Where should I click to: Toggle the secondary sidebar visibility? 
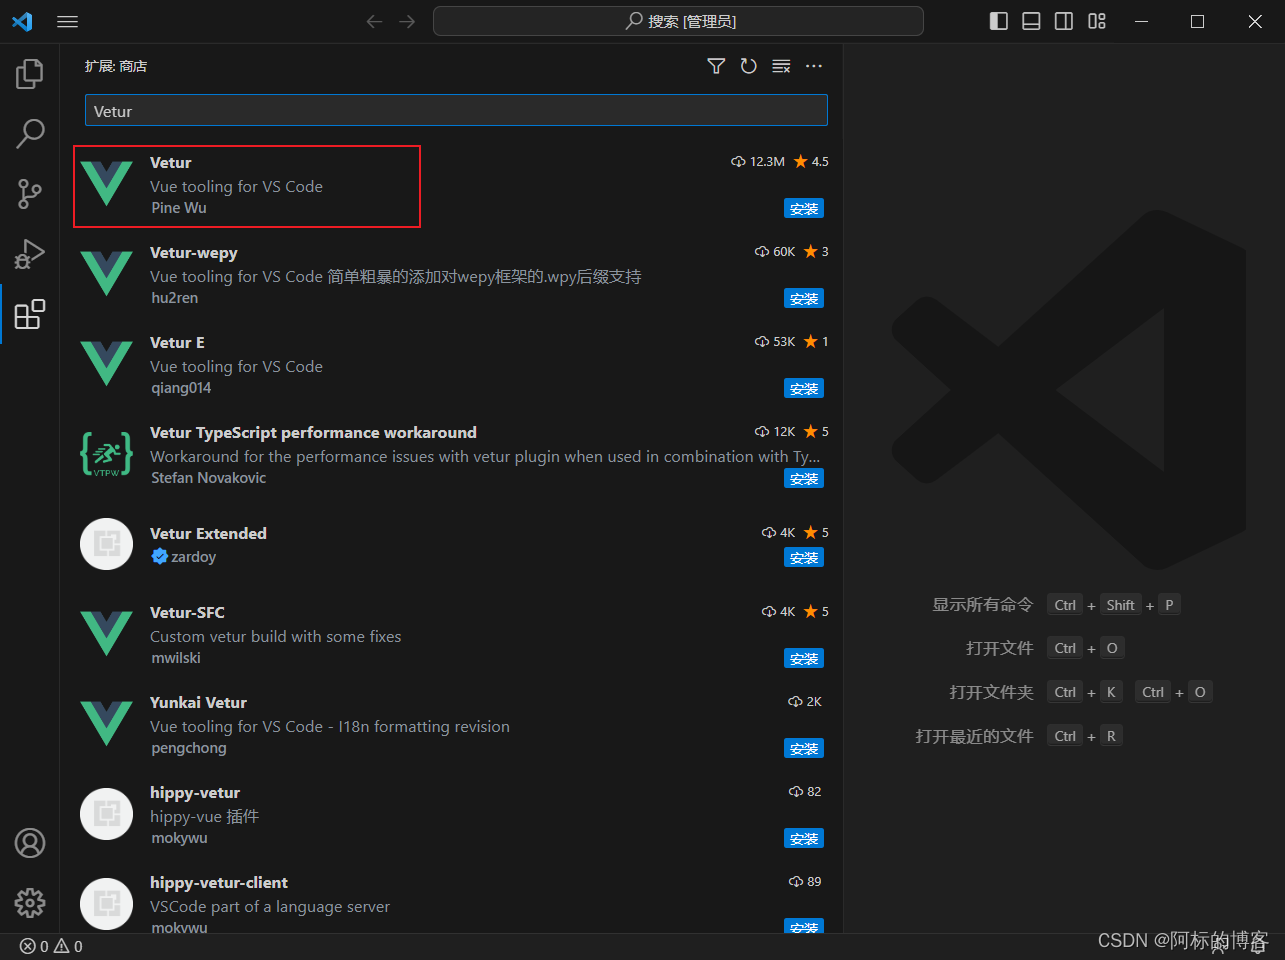click(1064, 20)
